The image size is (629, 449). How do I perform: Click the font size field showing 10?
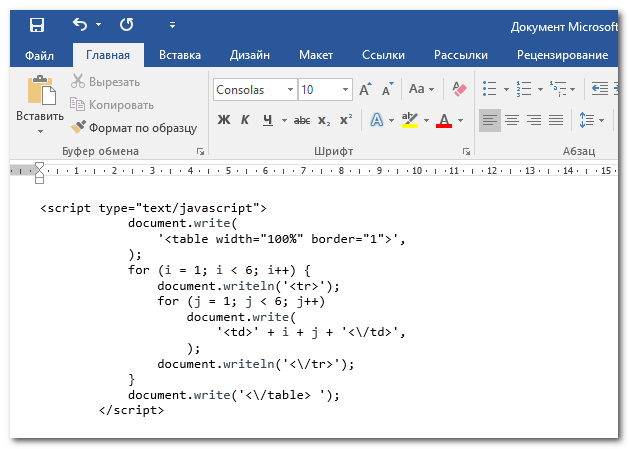(x=319, y=89)
